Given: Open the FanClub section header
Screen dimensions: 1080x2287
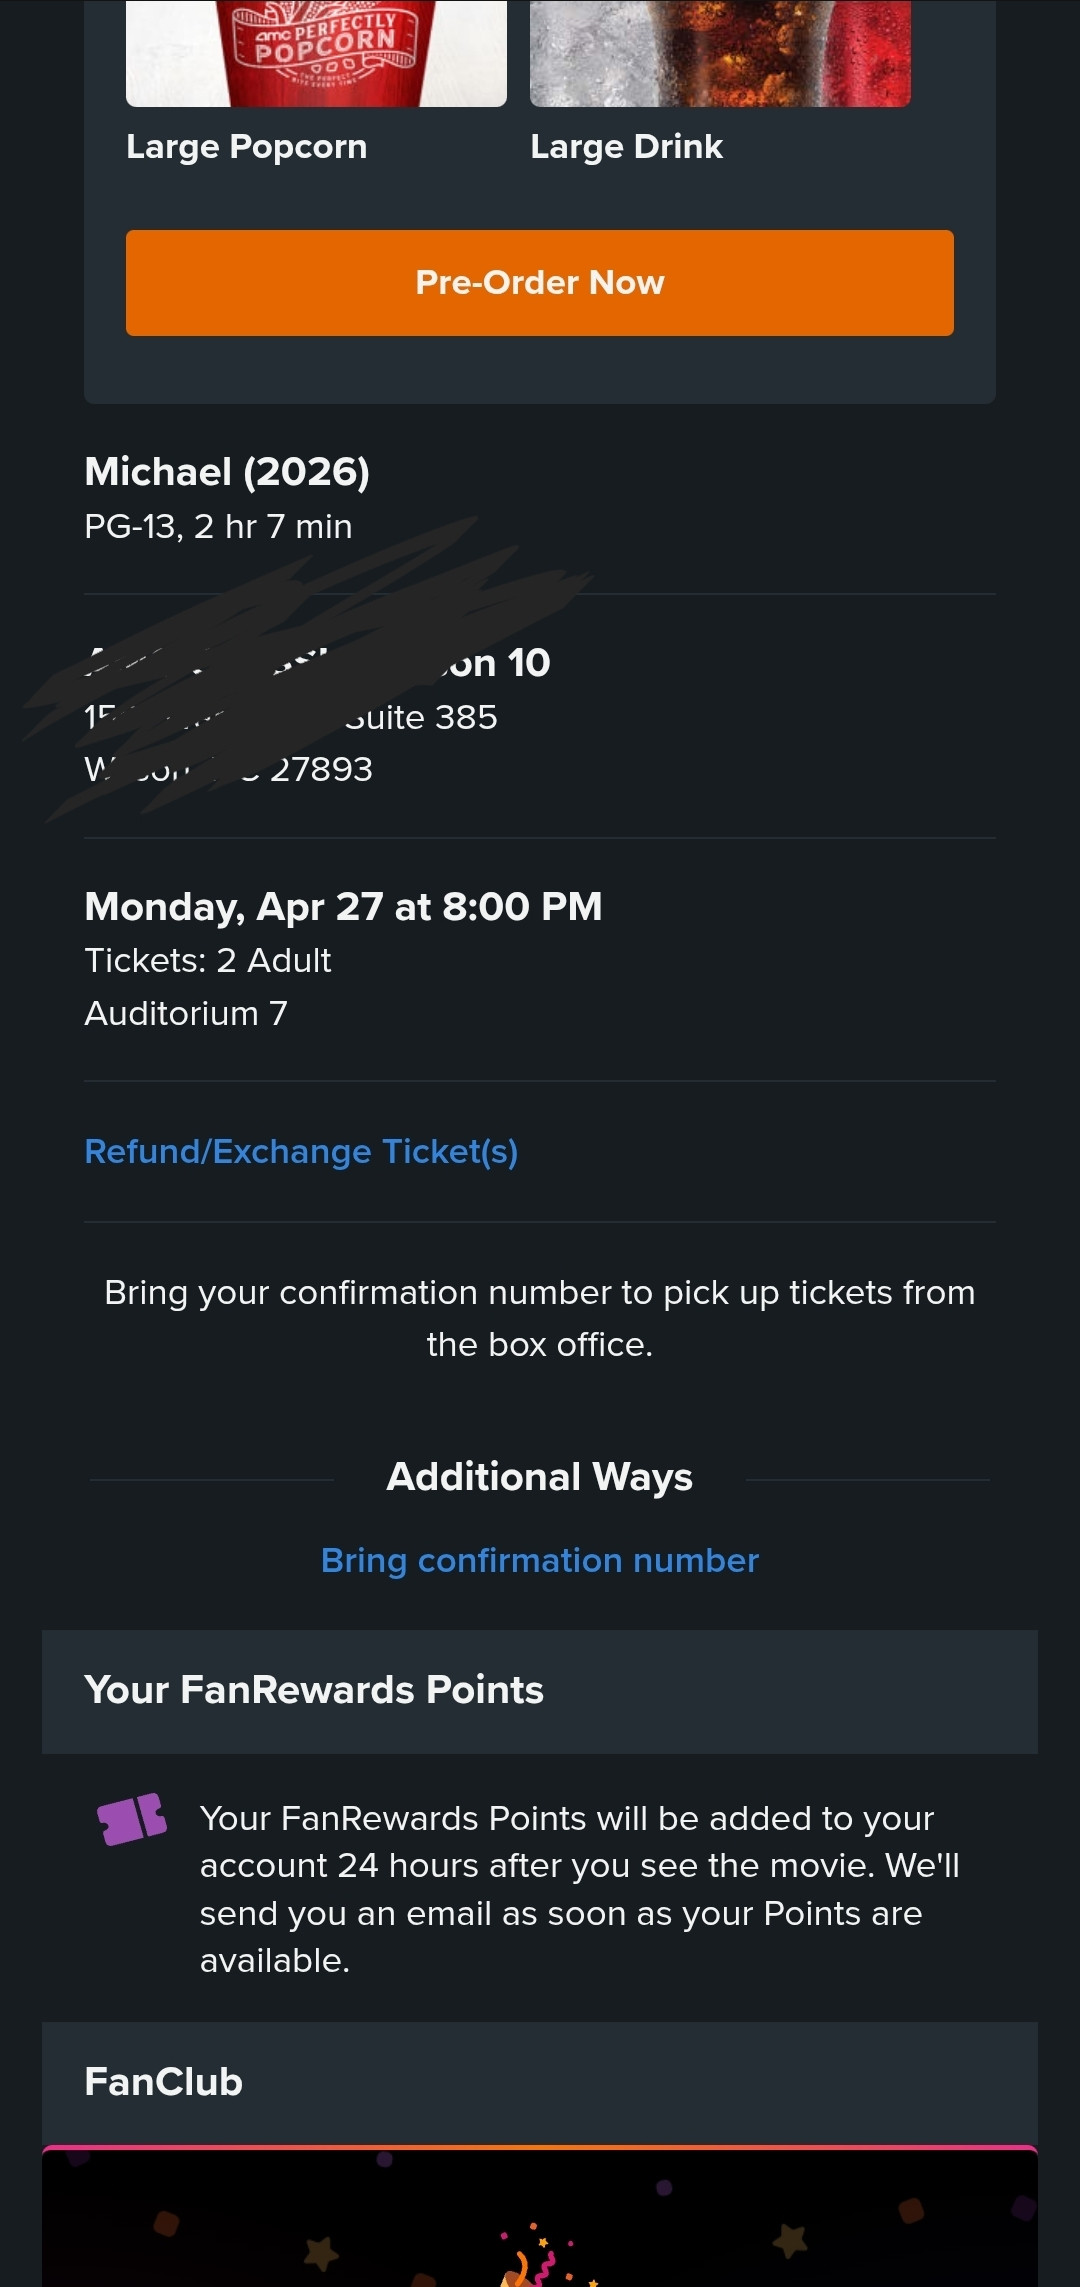Looking at the screenshot, I should (164, 2082).
